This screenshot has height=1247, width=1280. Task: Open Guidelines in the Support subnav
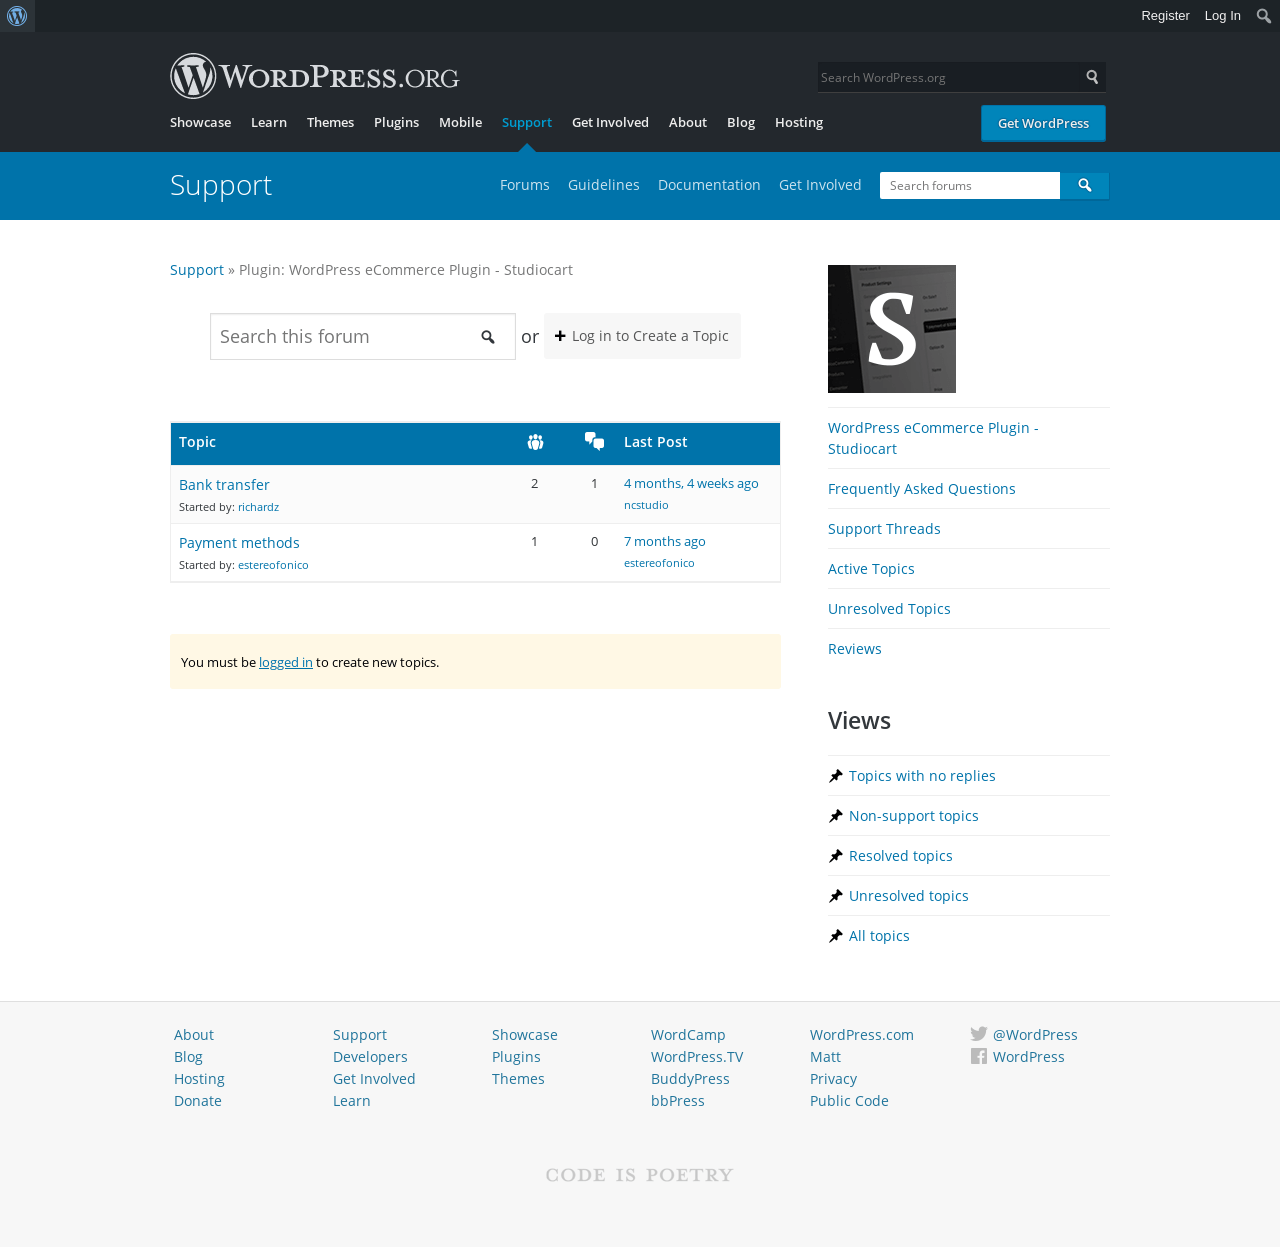pos(604,185)
